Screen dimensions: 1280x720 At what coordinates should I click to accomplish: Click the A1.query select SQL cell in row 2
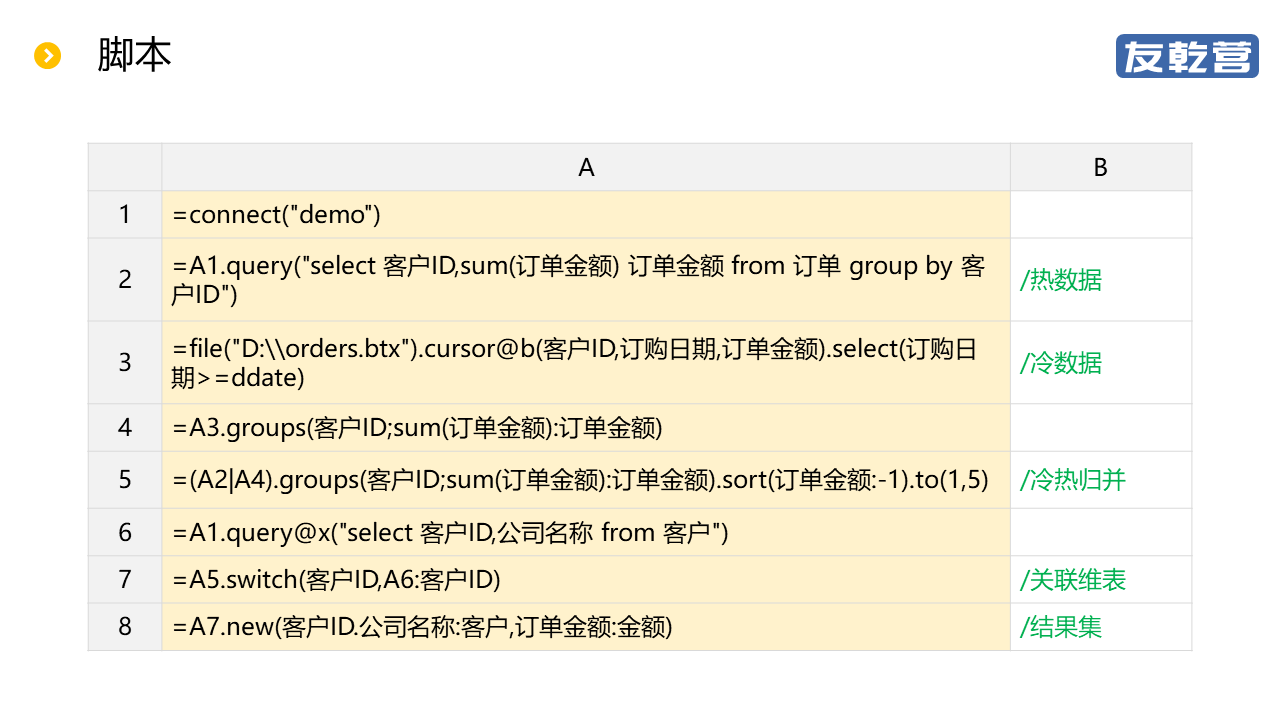[x=586, y=280]
